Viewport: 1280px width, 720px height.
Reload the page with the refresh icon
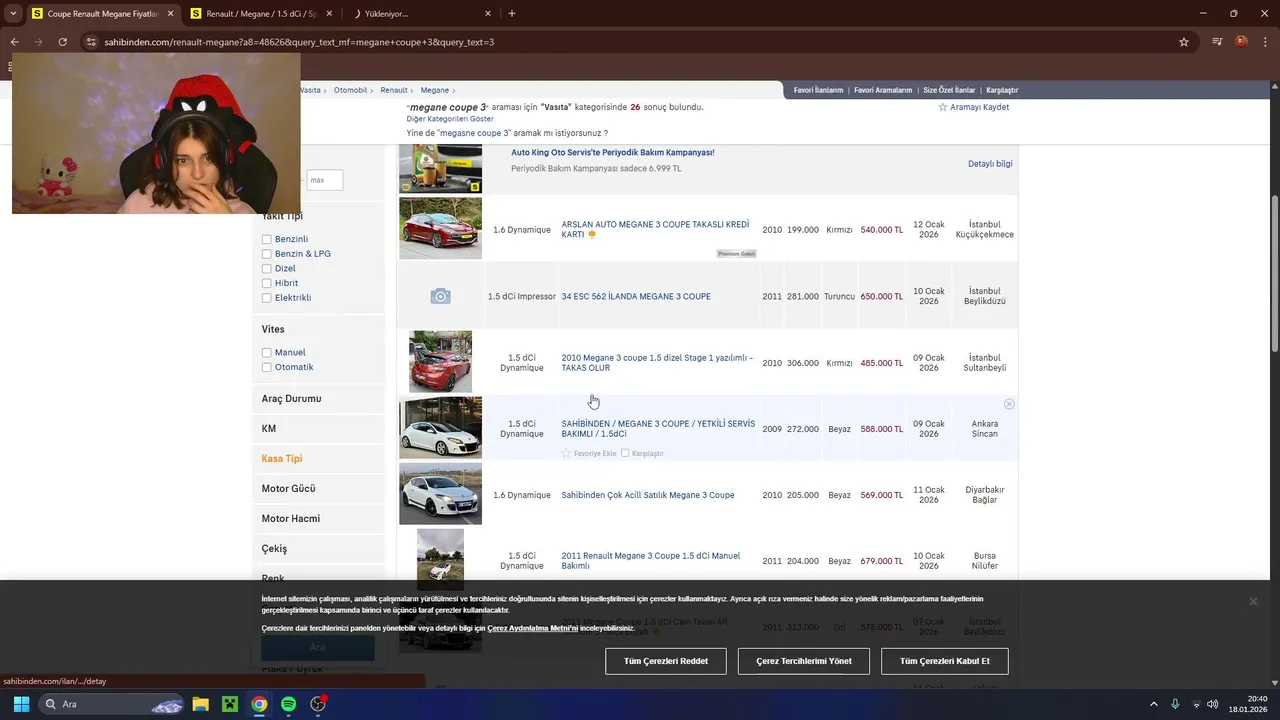click(x=62, y=42)
